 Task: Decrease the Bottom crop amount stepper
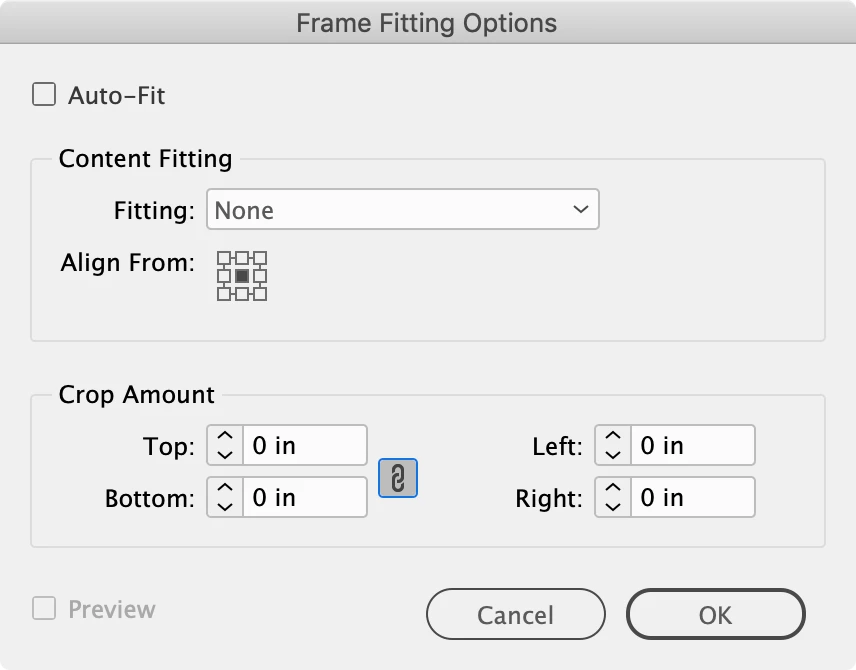tap(225, 505)
